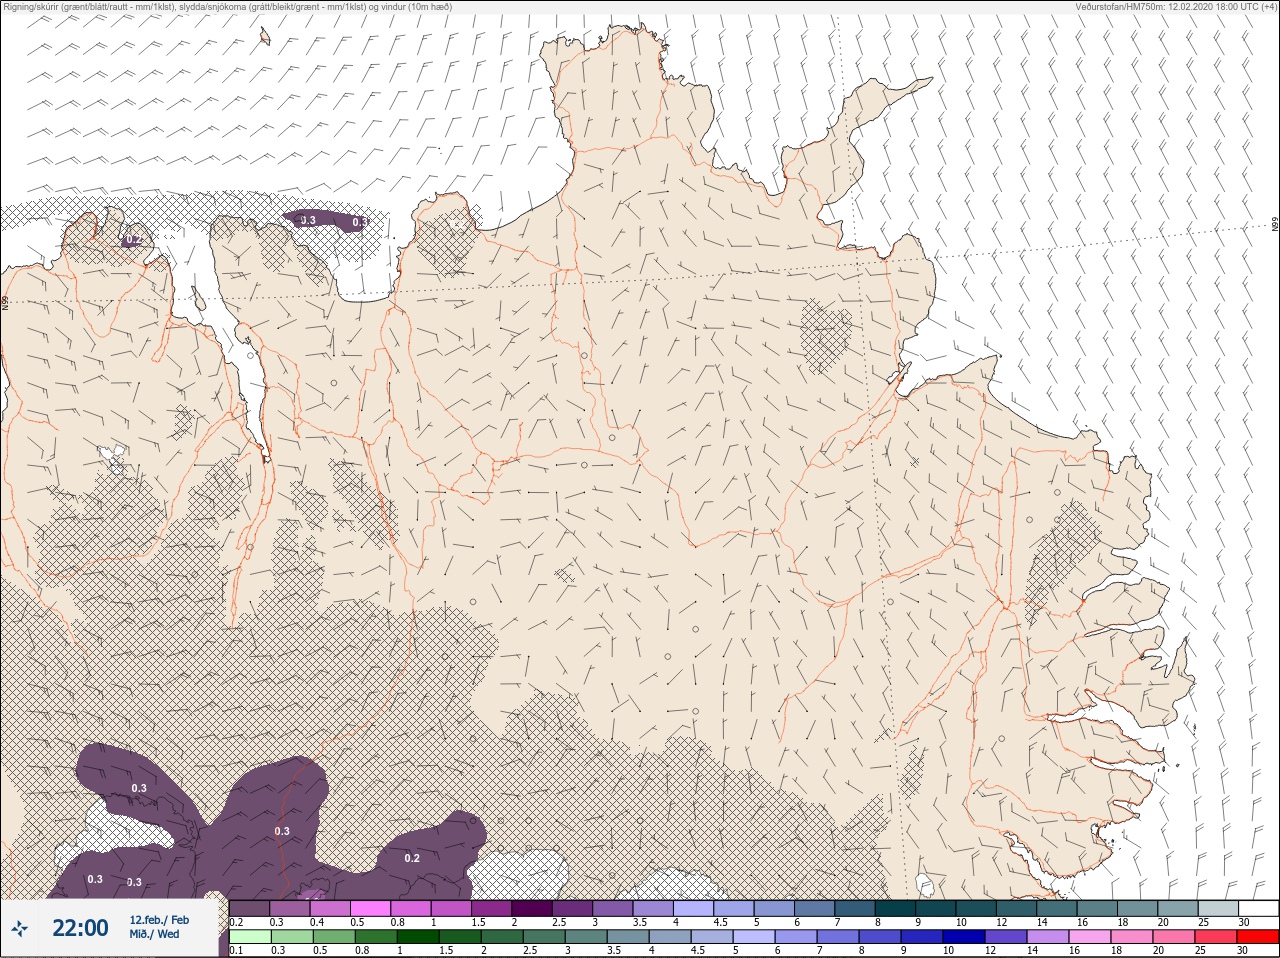Click the '0.2' value on the southern purple precipitation area
Image resolution: width=1280 pixels, height=958 pixels.
click(x=412, y=858)
